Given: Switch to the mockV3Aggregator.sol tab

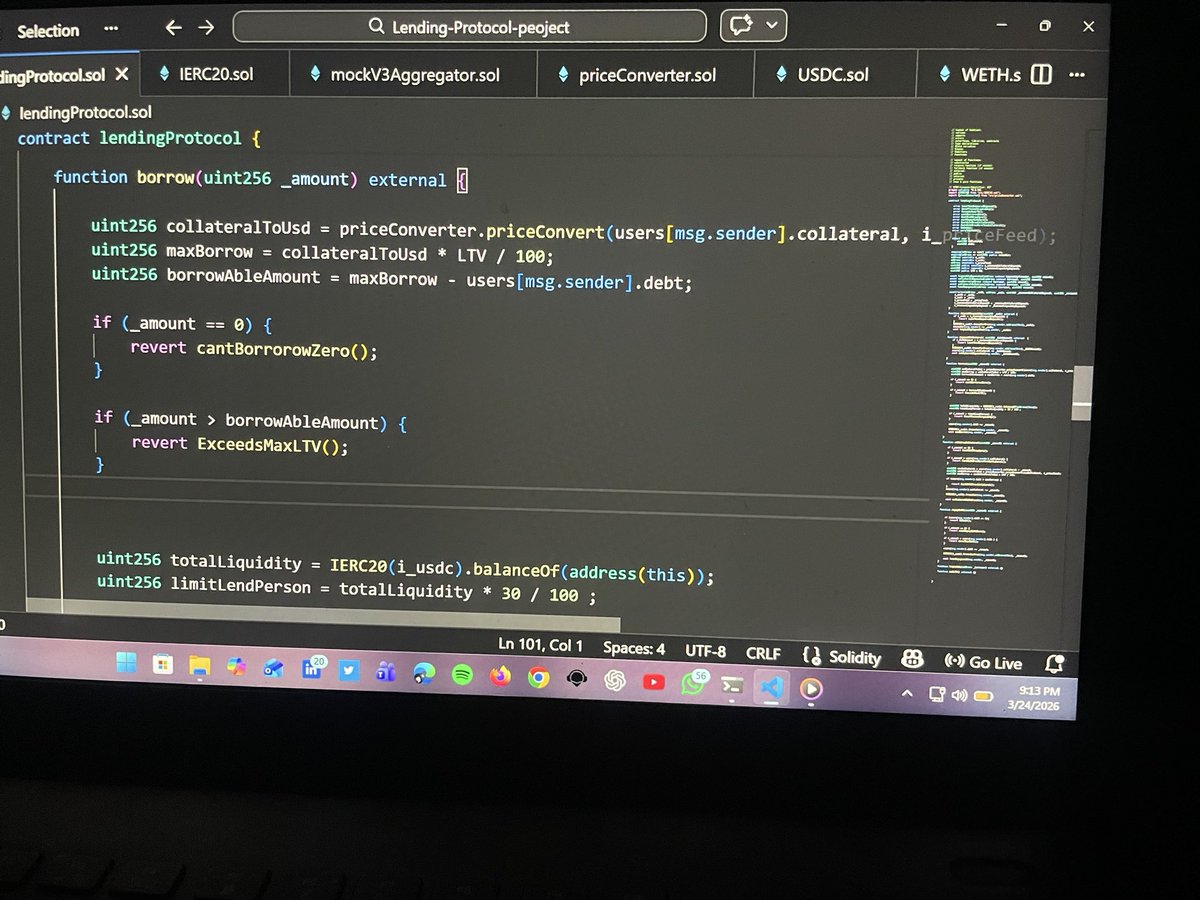Looking at the screenshot, I should click(413, 75).
